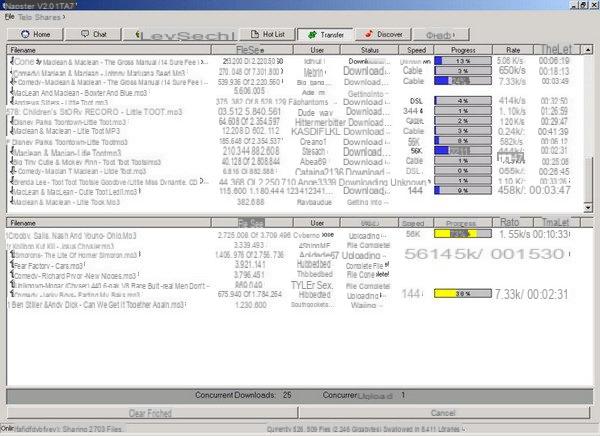
Task: Click the yellow 38% upload progress bar
Action: click(463, 294)
